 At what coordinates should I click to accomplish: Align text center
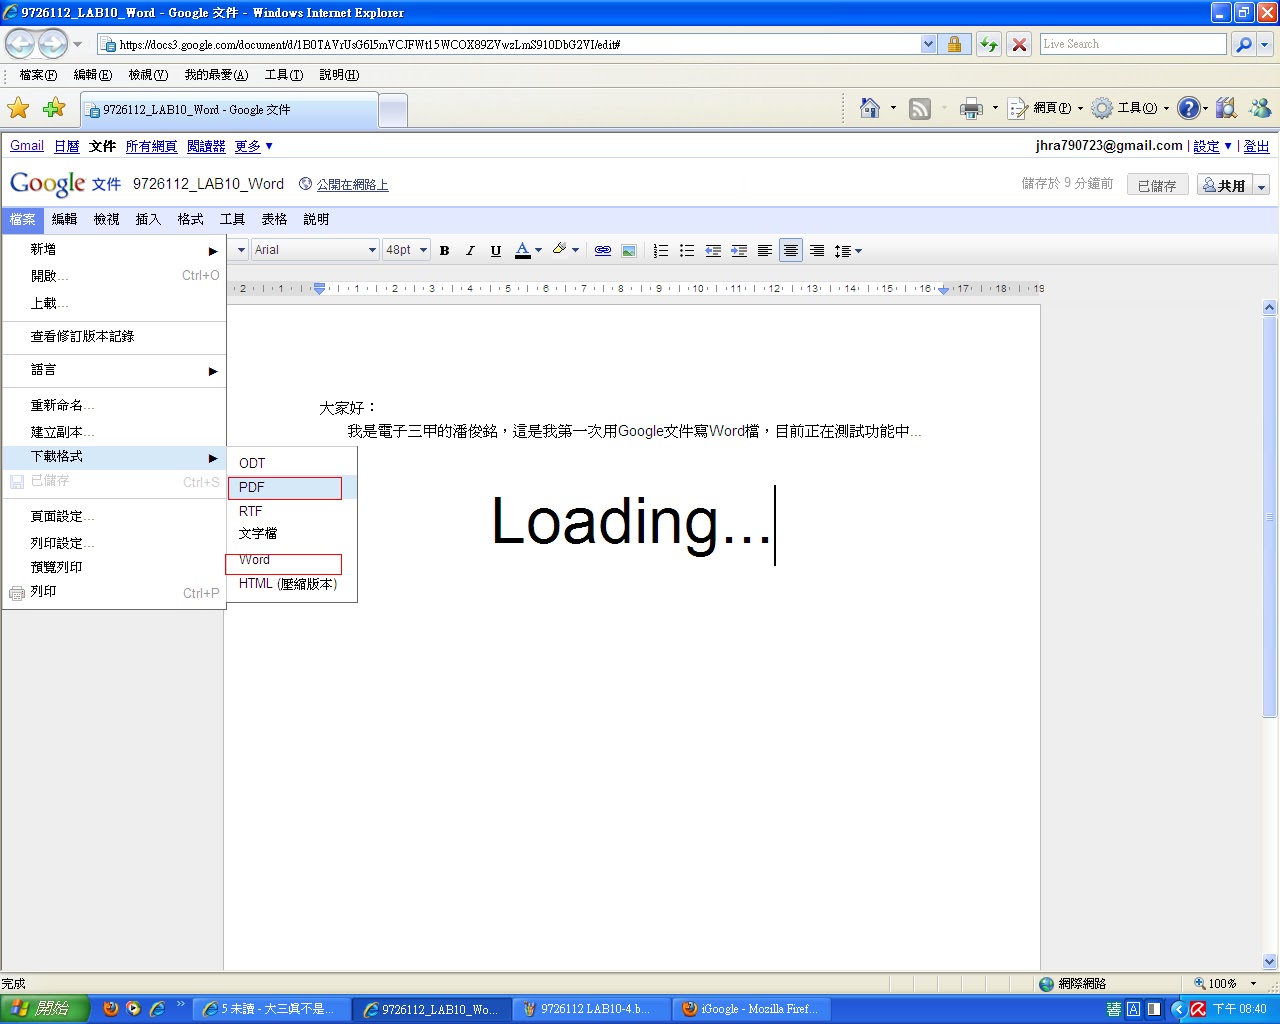tap(791, 250)
